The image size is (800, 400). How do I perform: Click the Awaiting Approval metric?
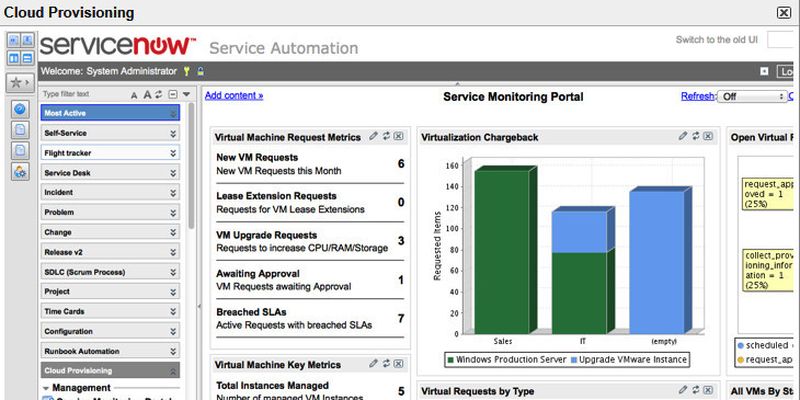coord(310,280)
